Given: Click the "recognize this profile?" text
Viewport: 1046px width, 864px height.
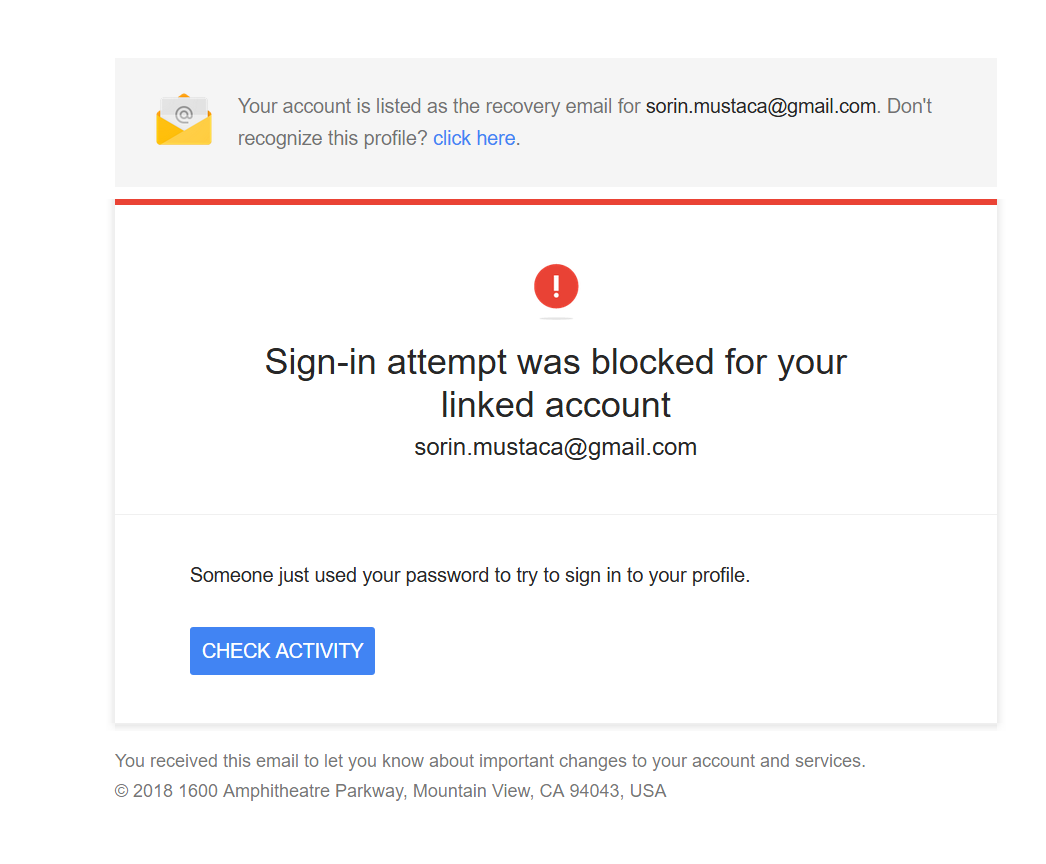Looking at the screenshot, I should coord(332,138).
